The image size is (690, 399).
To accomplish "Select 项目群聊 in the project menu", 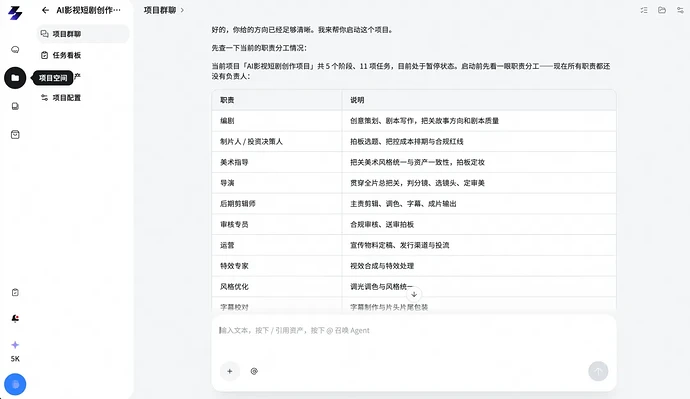I will pyautogui.click(x=83, y=34).
